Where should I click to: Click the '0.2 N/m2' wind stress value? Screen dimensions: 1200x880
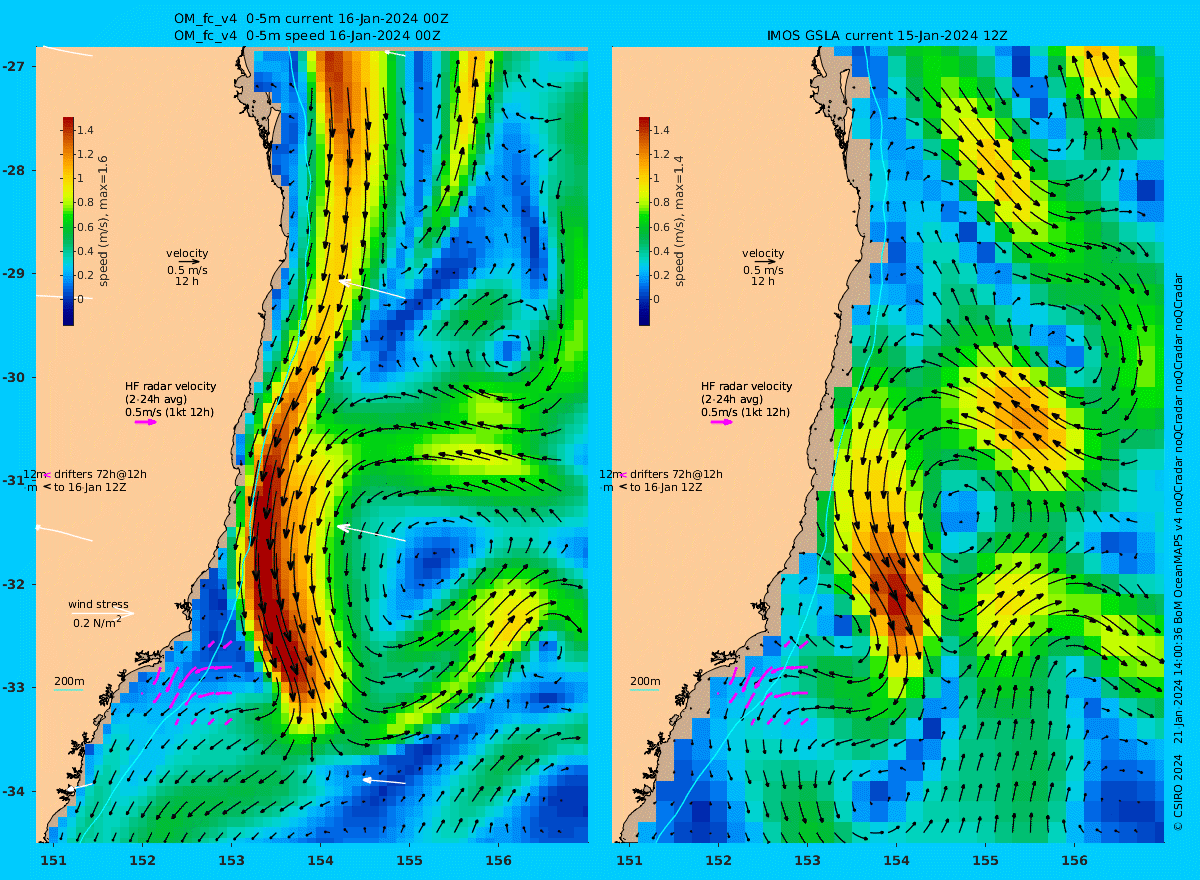(97, 622)
